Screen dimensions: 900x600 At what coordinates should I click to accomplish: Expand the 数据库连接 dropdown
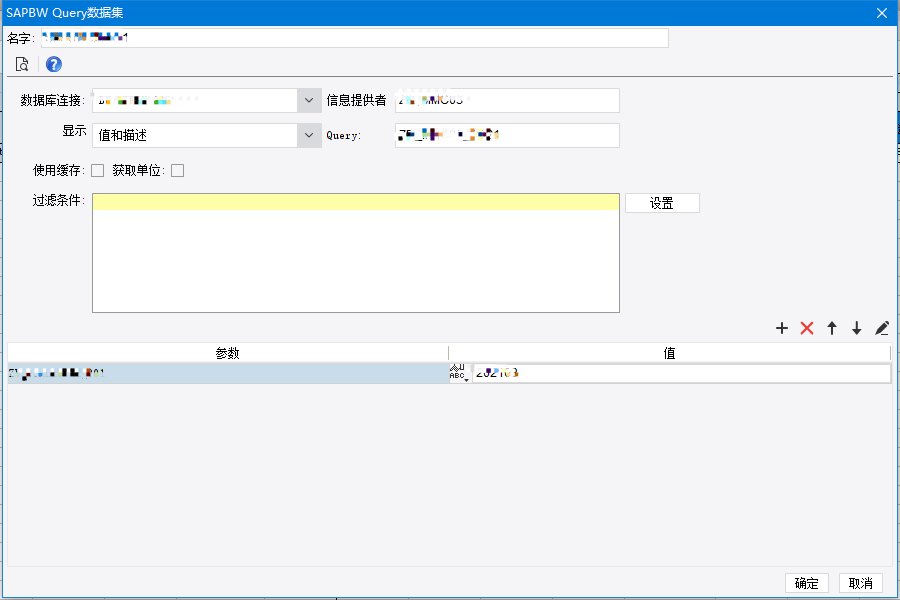tap(309, 100)
